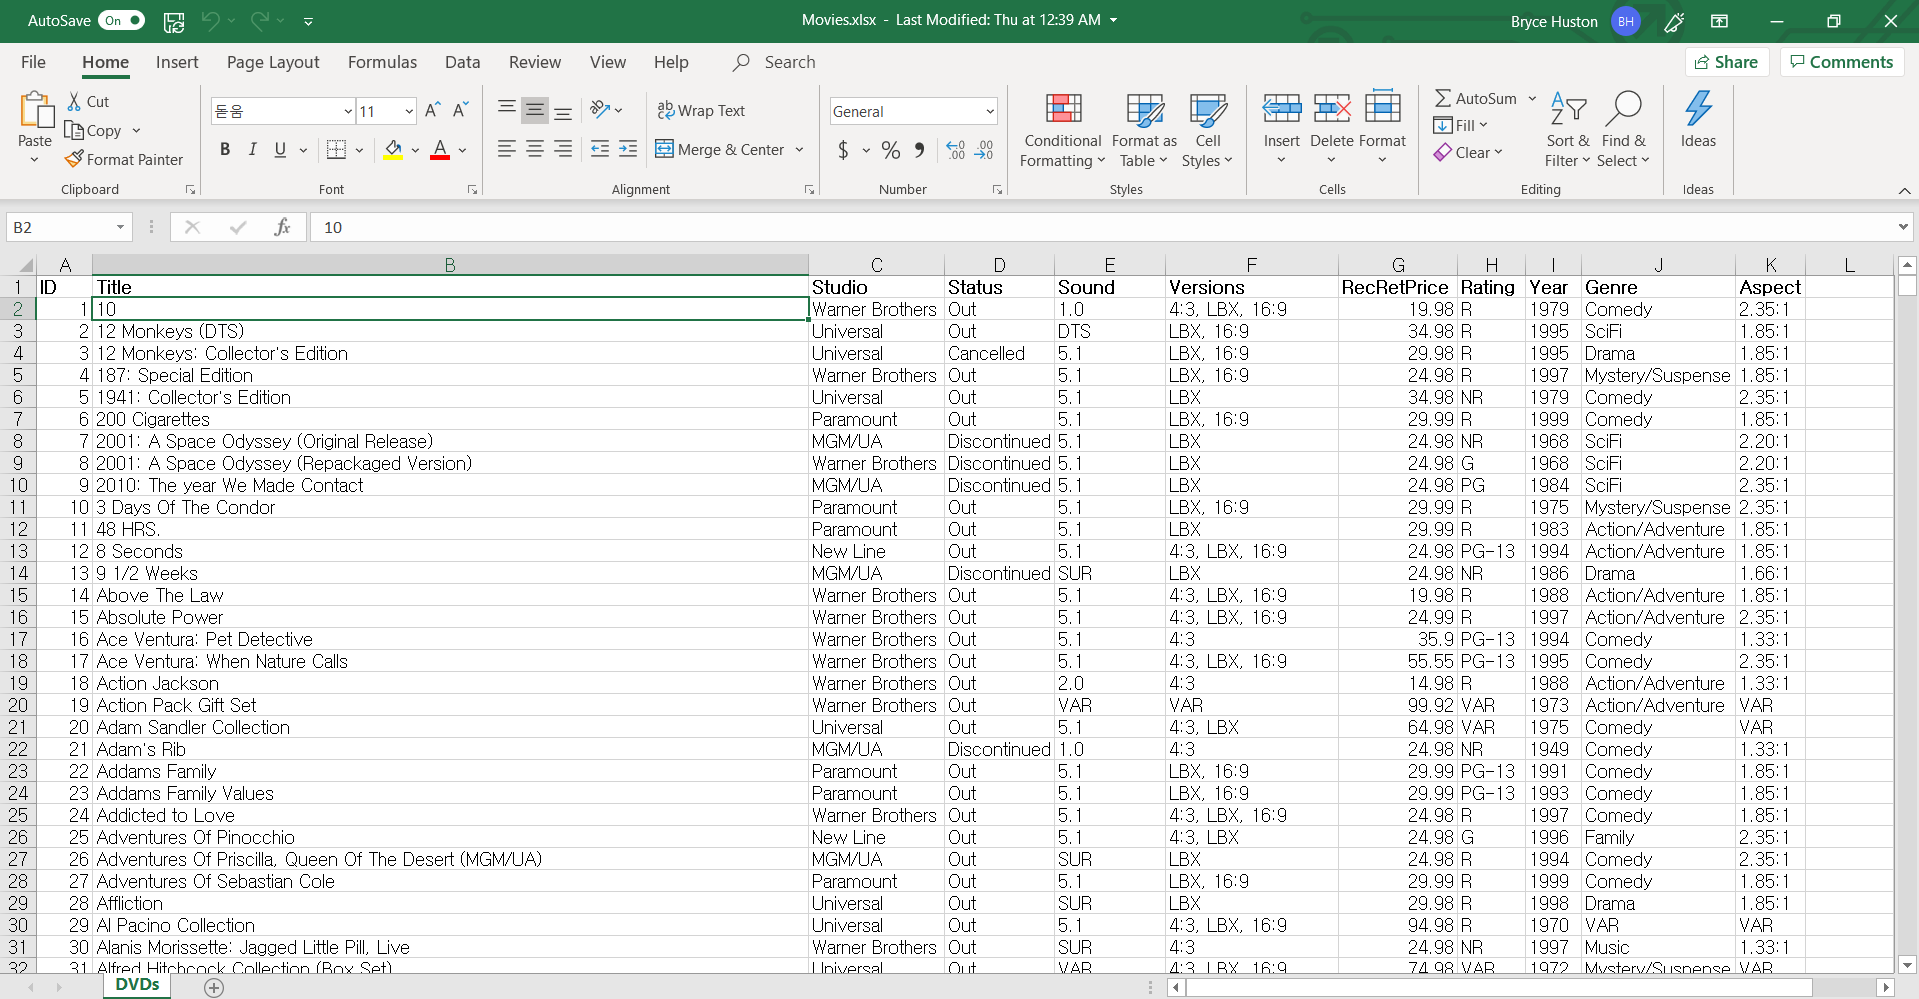Expand the Merge & Center dropdown arrow
This screenshot has height=999, width=1919.
799,150
